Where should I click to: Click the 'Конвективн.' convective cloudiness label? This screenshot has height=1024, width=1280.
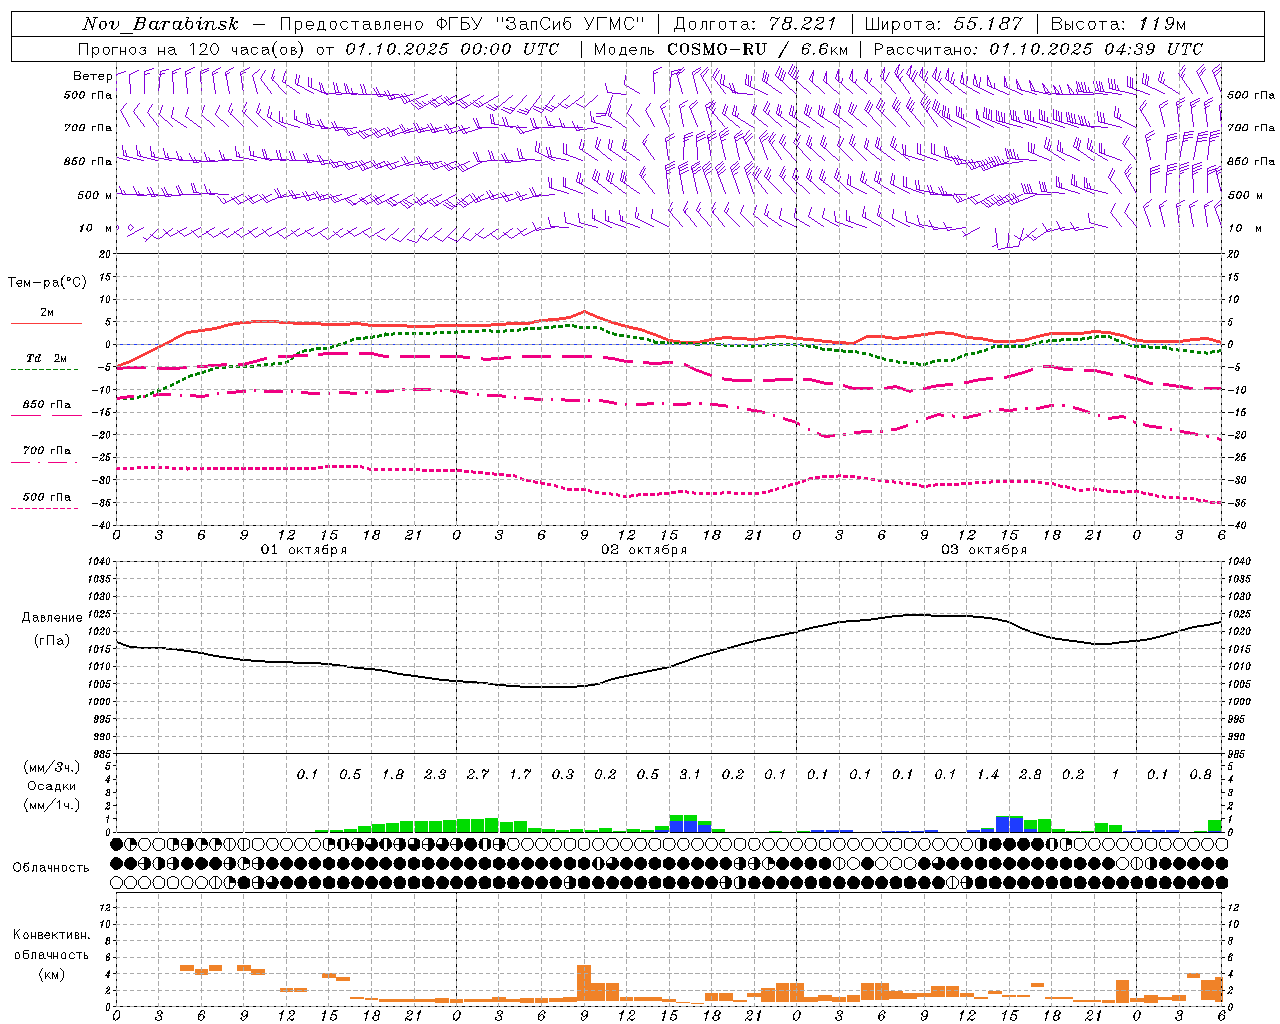point(51,935)
